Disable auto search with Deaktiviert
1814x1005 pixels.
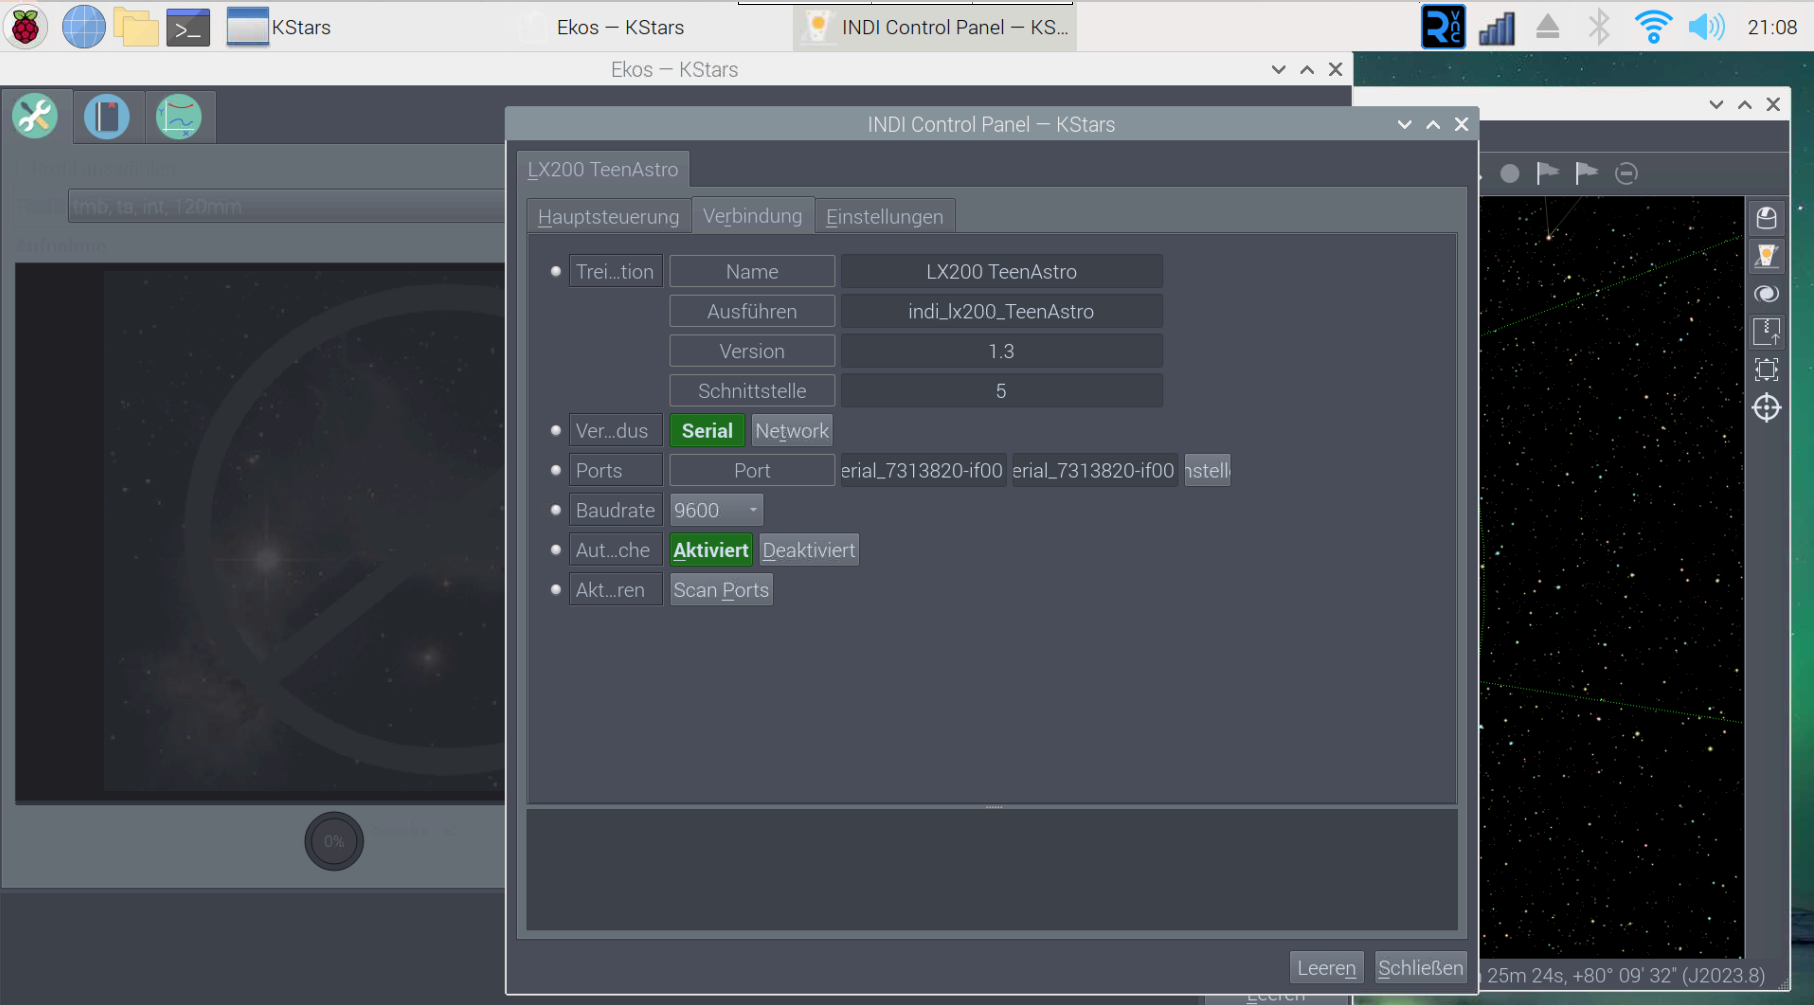coord(809,550)
